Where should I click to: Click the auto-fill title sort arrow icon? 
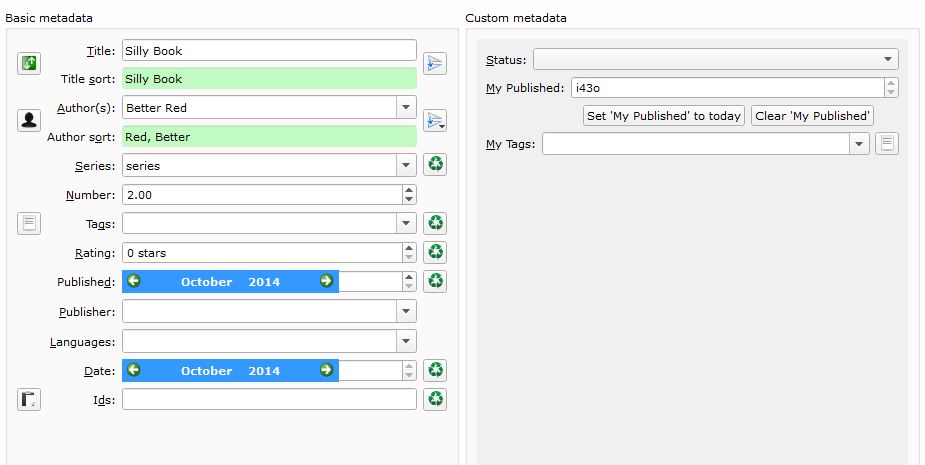pyautogui.click(x=434, y=64)
